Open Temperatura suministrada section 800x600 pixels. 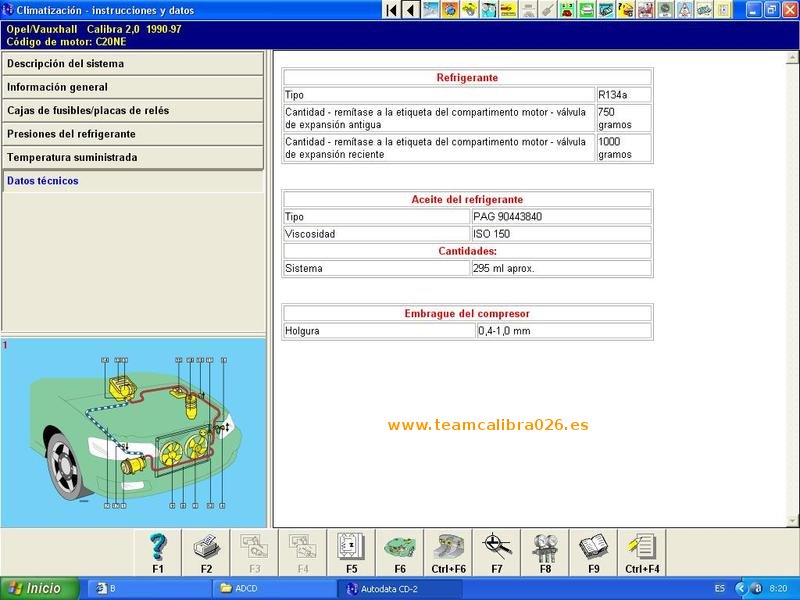[x=132, y=157]
